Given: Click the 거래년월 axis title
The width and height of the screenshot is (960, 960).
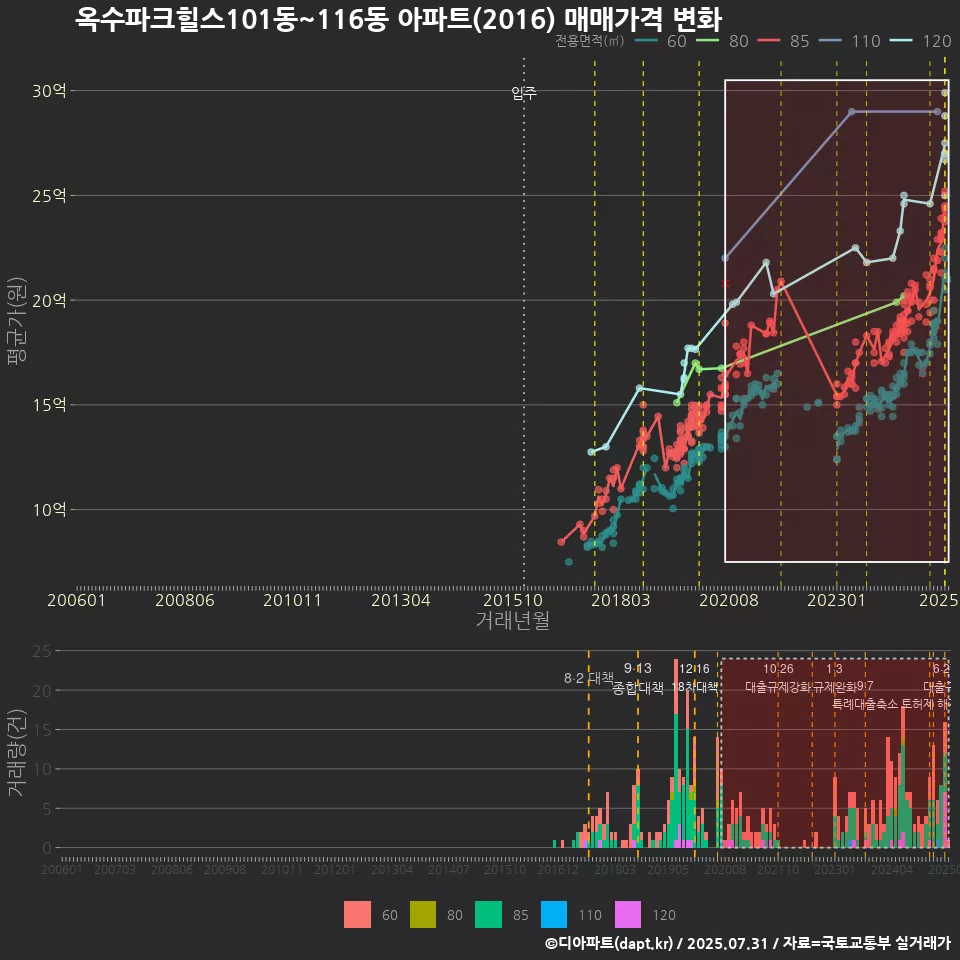Looking at the screenshot, I should [512, 620].
